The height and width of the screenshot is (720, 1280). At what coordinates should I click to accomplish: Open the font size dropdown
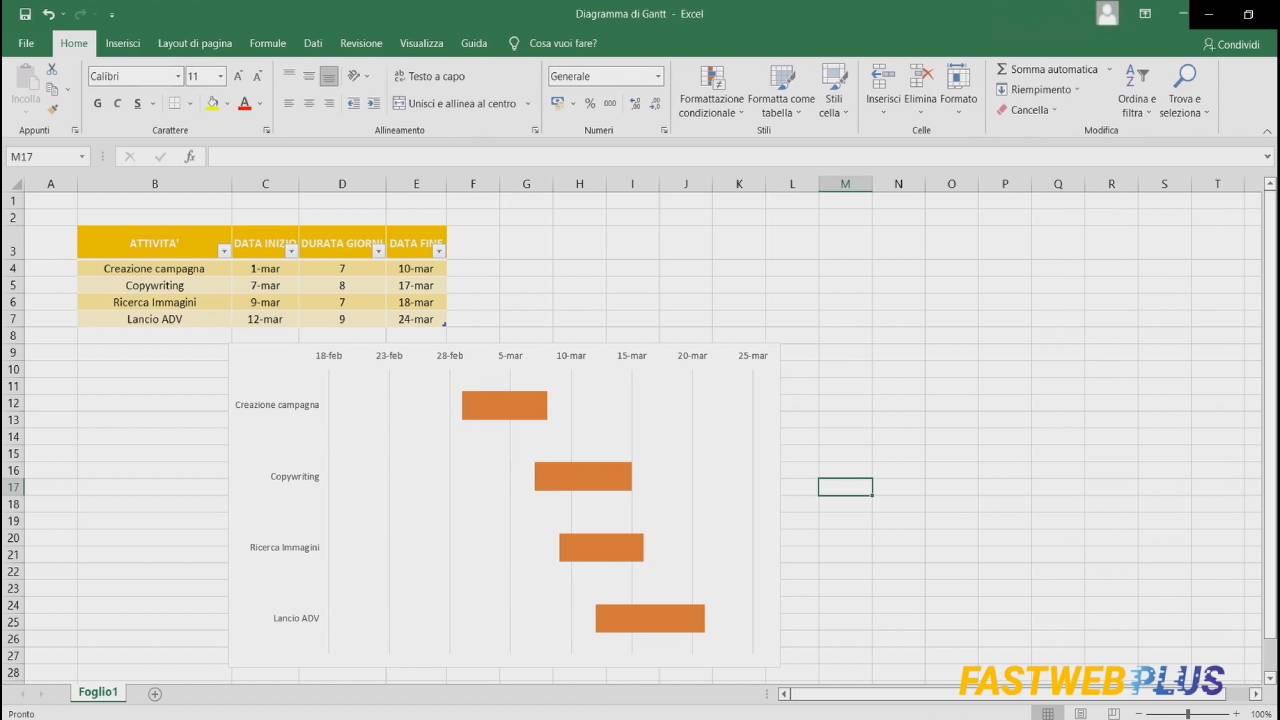click(219, 76)
